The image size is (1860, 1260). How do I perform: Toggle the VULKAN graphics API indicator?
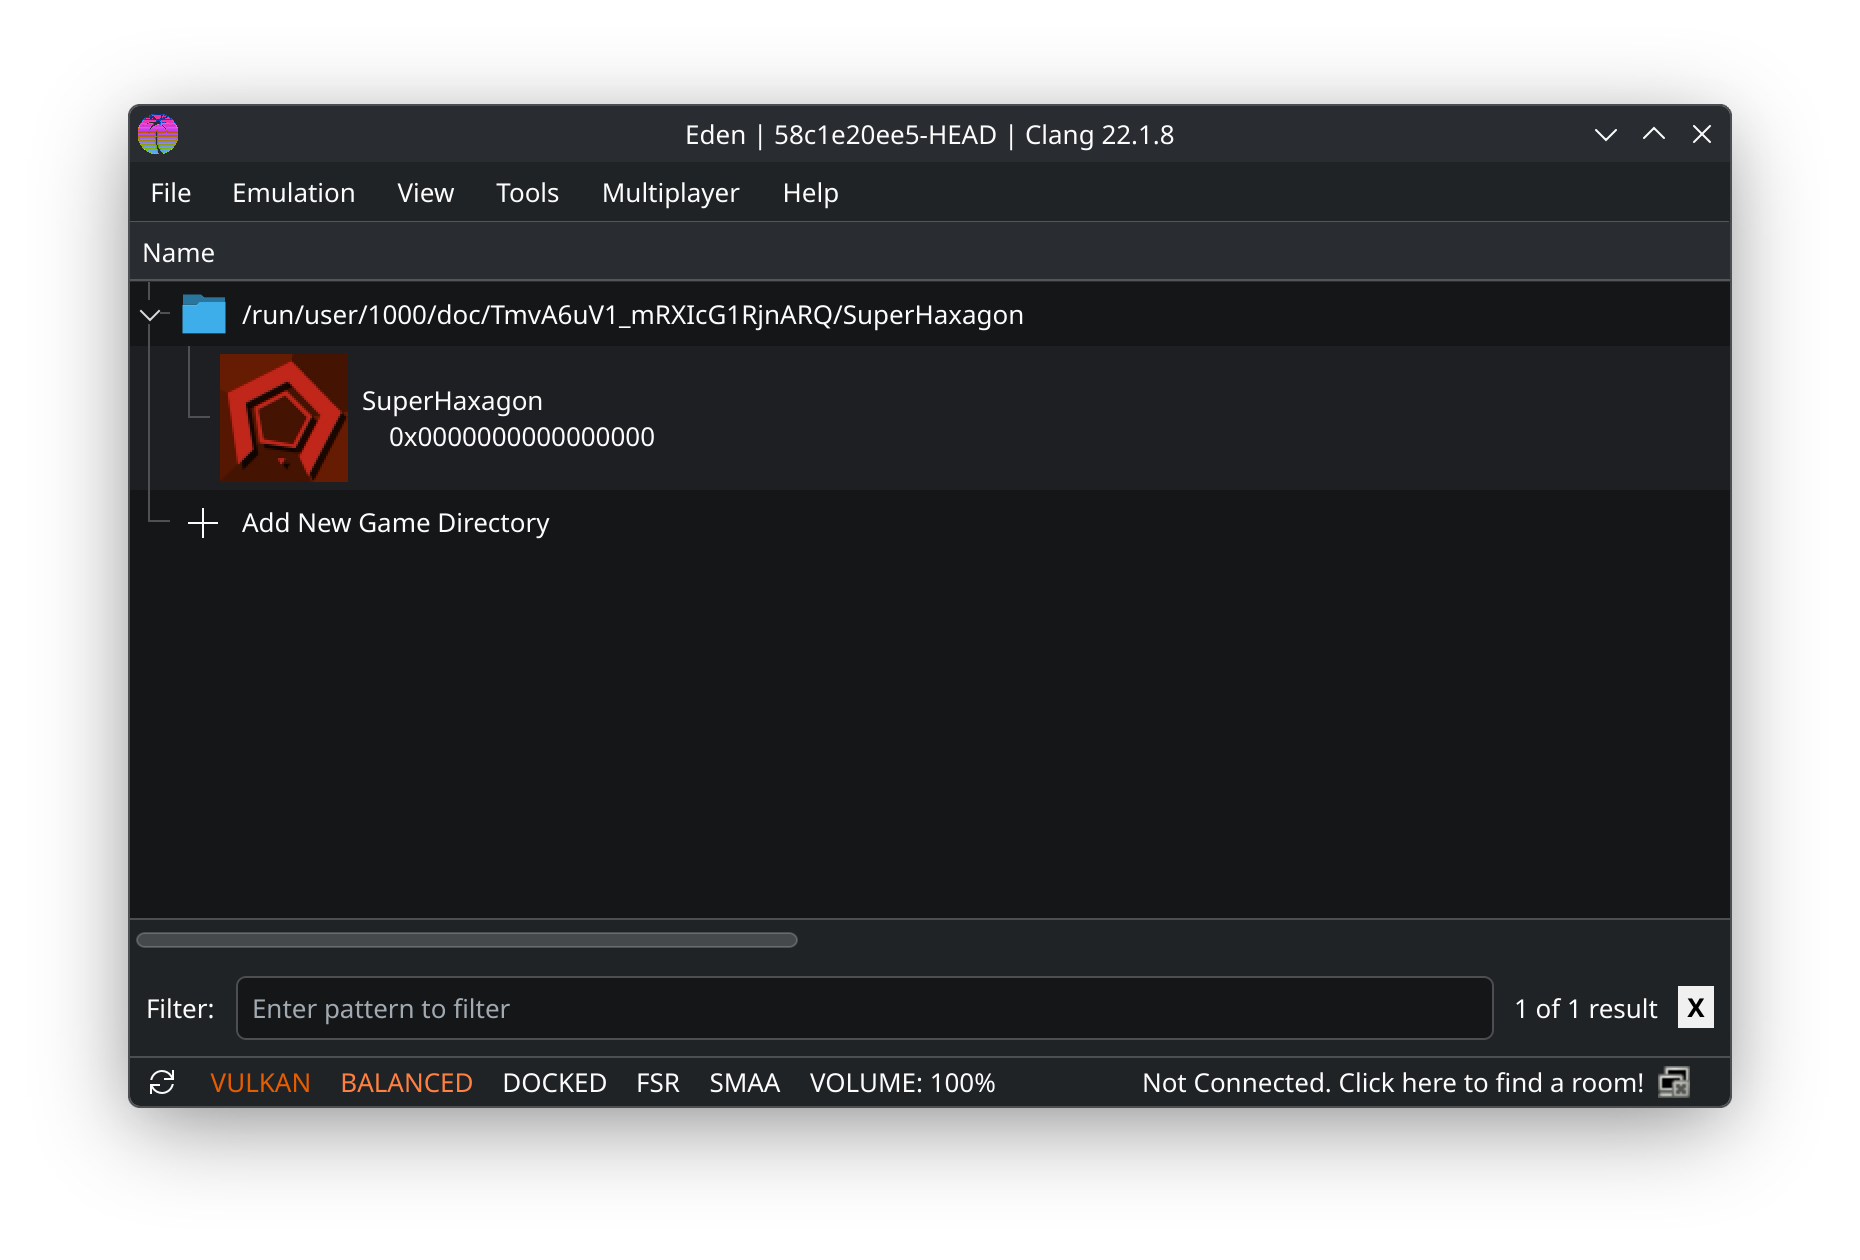click(261, 1083)
